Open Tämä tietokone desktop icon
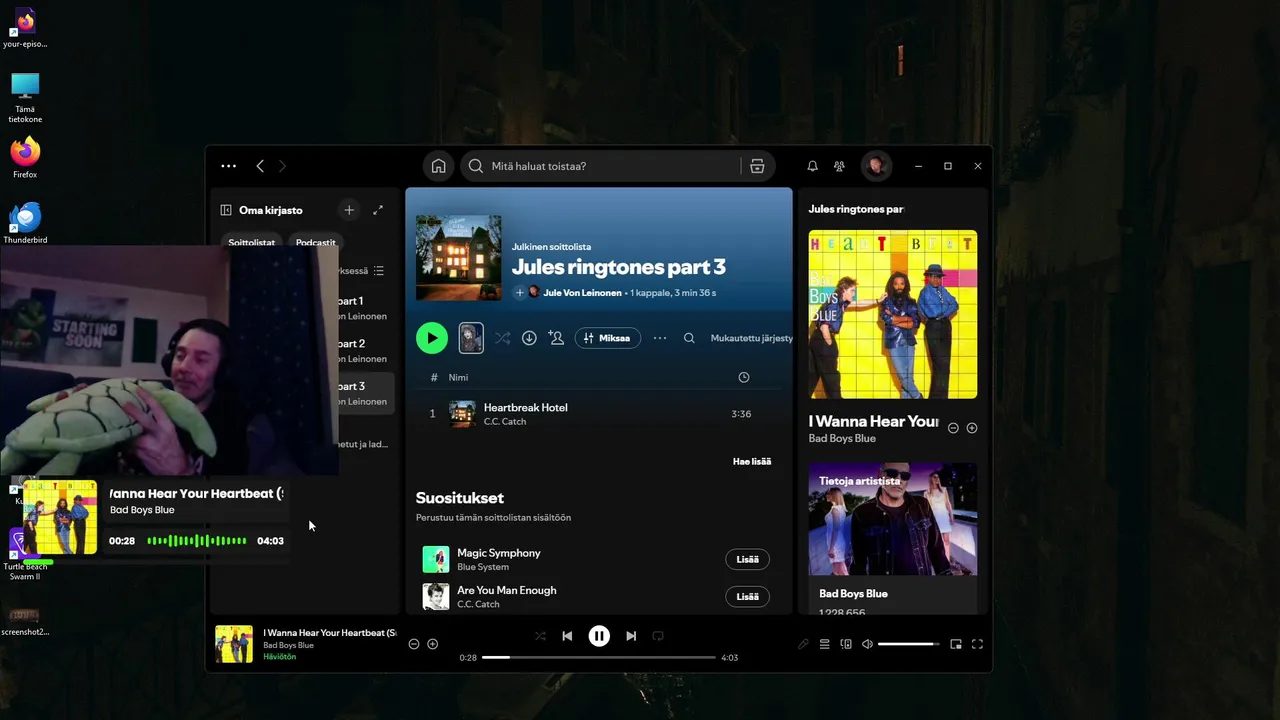 (x=25, y=98)
